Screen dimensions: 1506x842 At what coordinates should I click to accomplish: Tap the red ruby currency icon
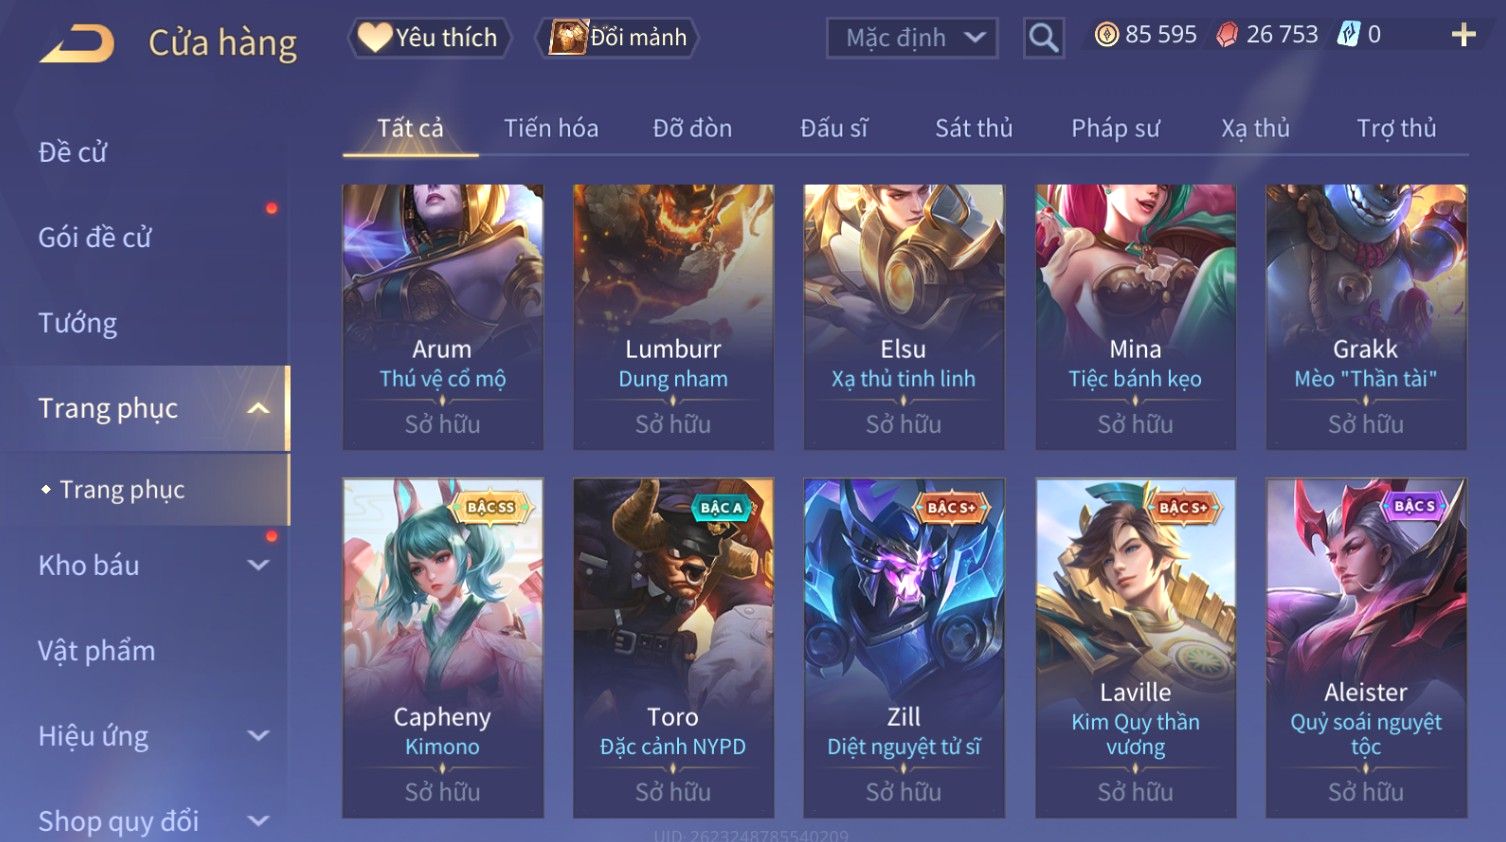[1227, 35]
